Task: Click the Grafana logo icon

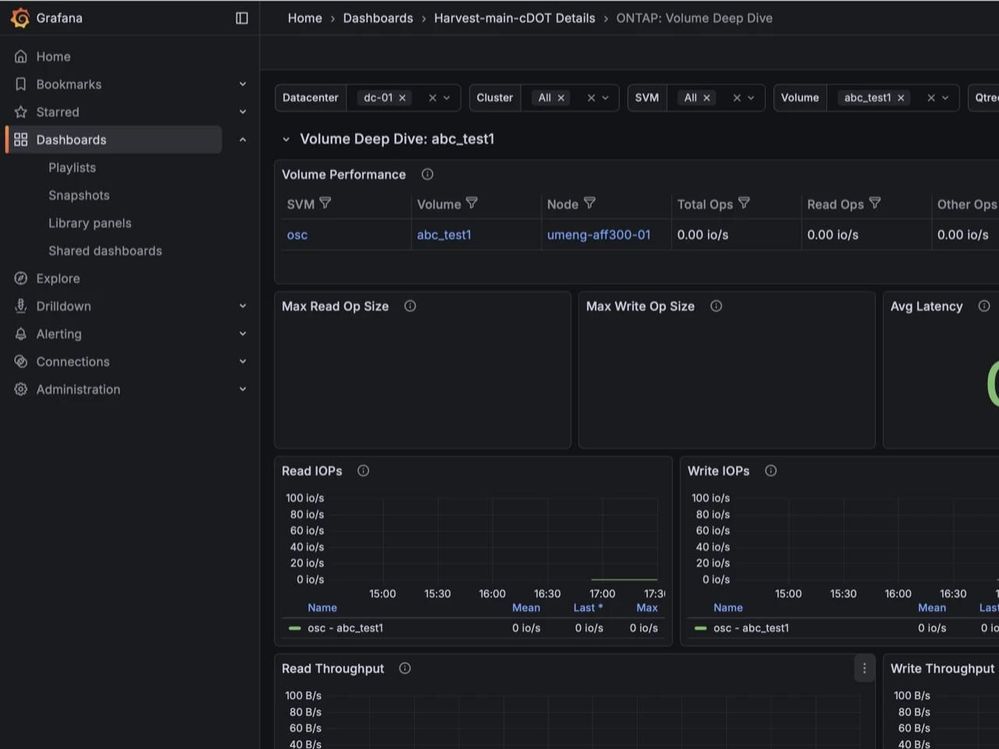Action: [x=20, y=18]
